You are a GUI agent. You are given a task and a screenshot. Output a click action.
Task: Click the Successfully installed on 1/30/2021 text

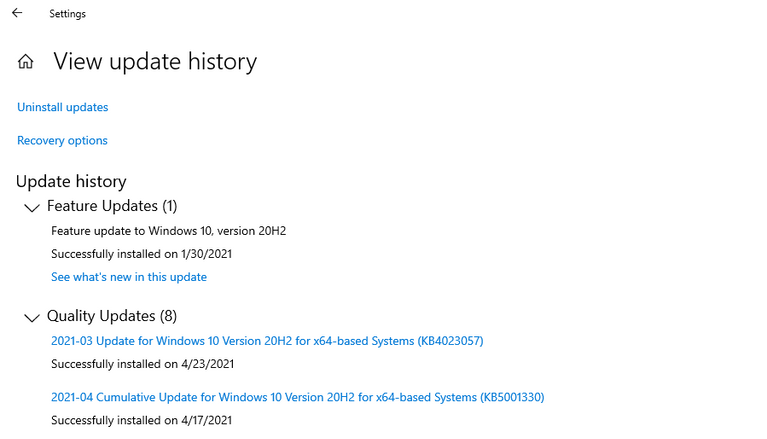point(141,254)
